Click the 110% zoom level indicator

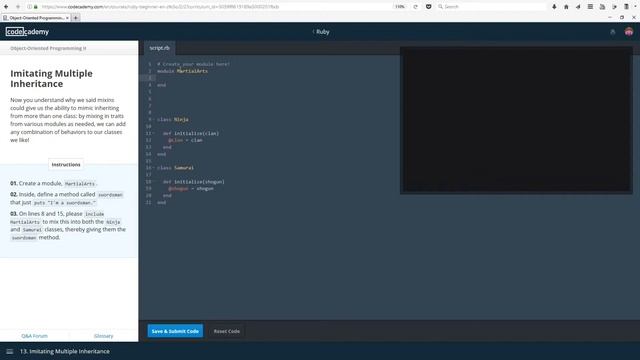pyautogui.click(x=400, y=7)
